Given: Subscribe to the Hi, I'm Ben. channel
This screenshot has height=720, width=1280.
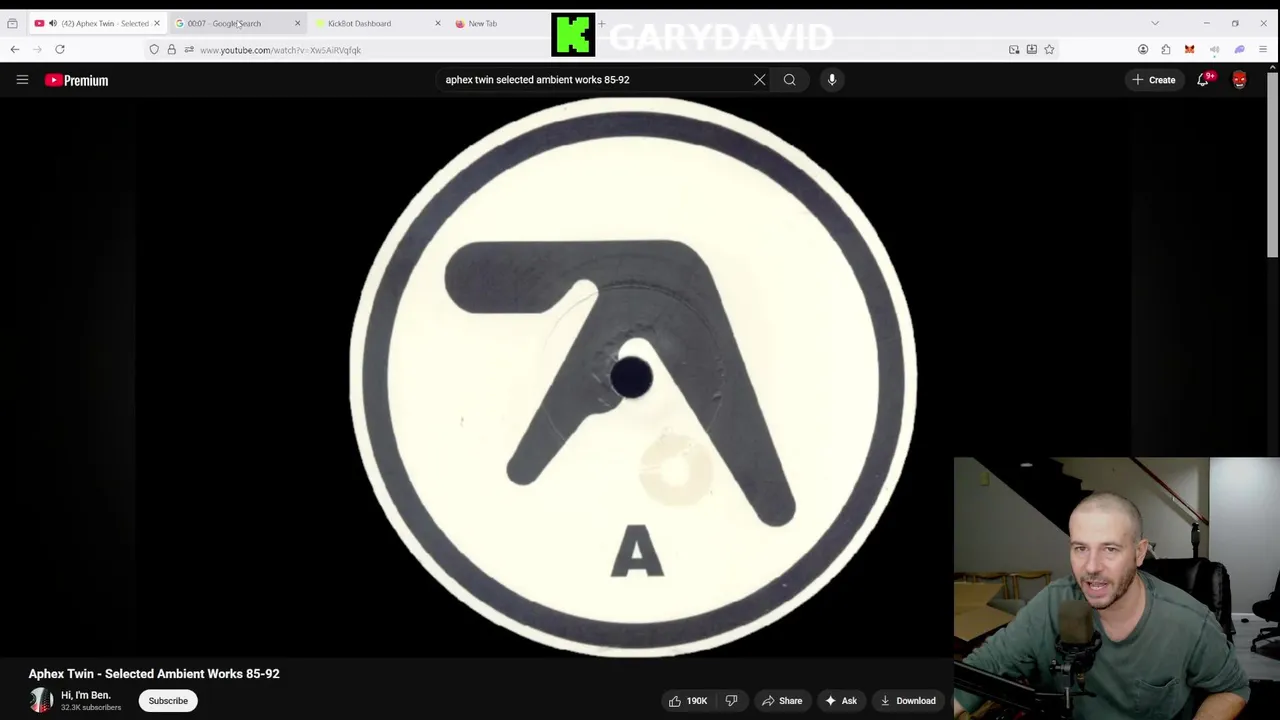Looking at the screenshot, I should [x=168, y=701].
